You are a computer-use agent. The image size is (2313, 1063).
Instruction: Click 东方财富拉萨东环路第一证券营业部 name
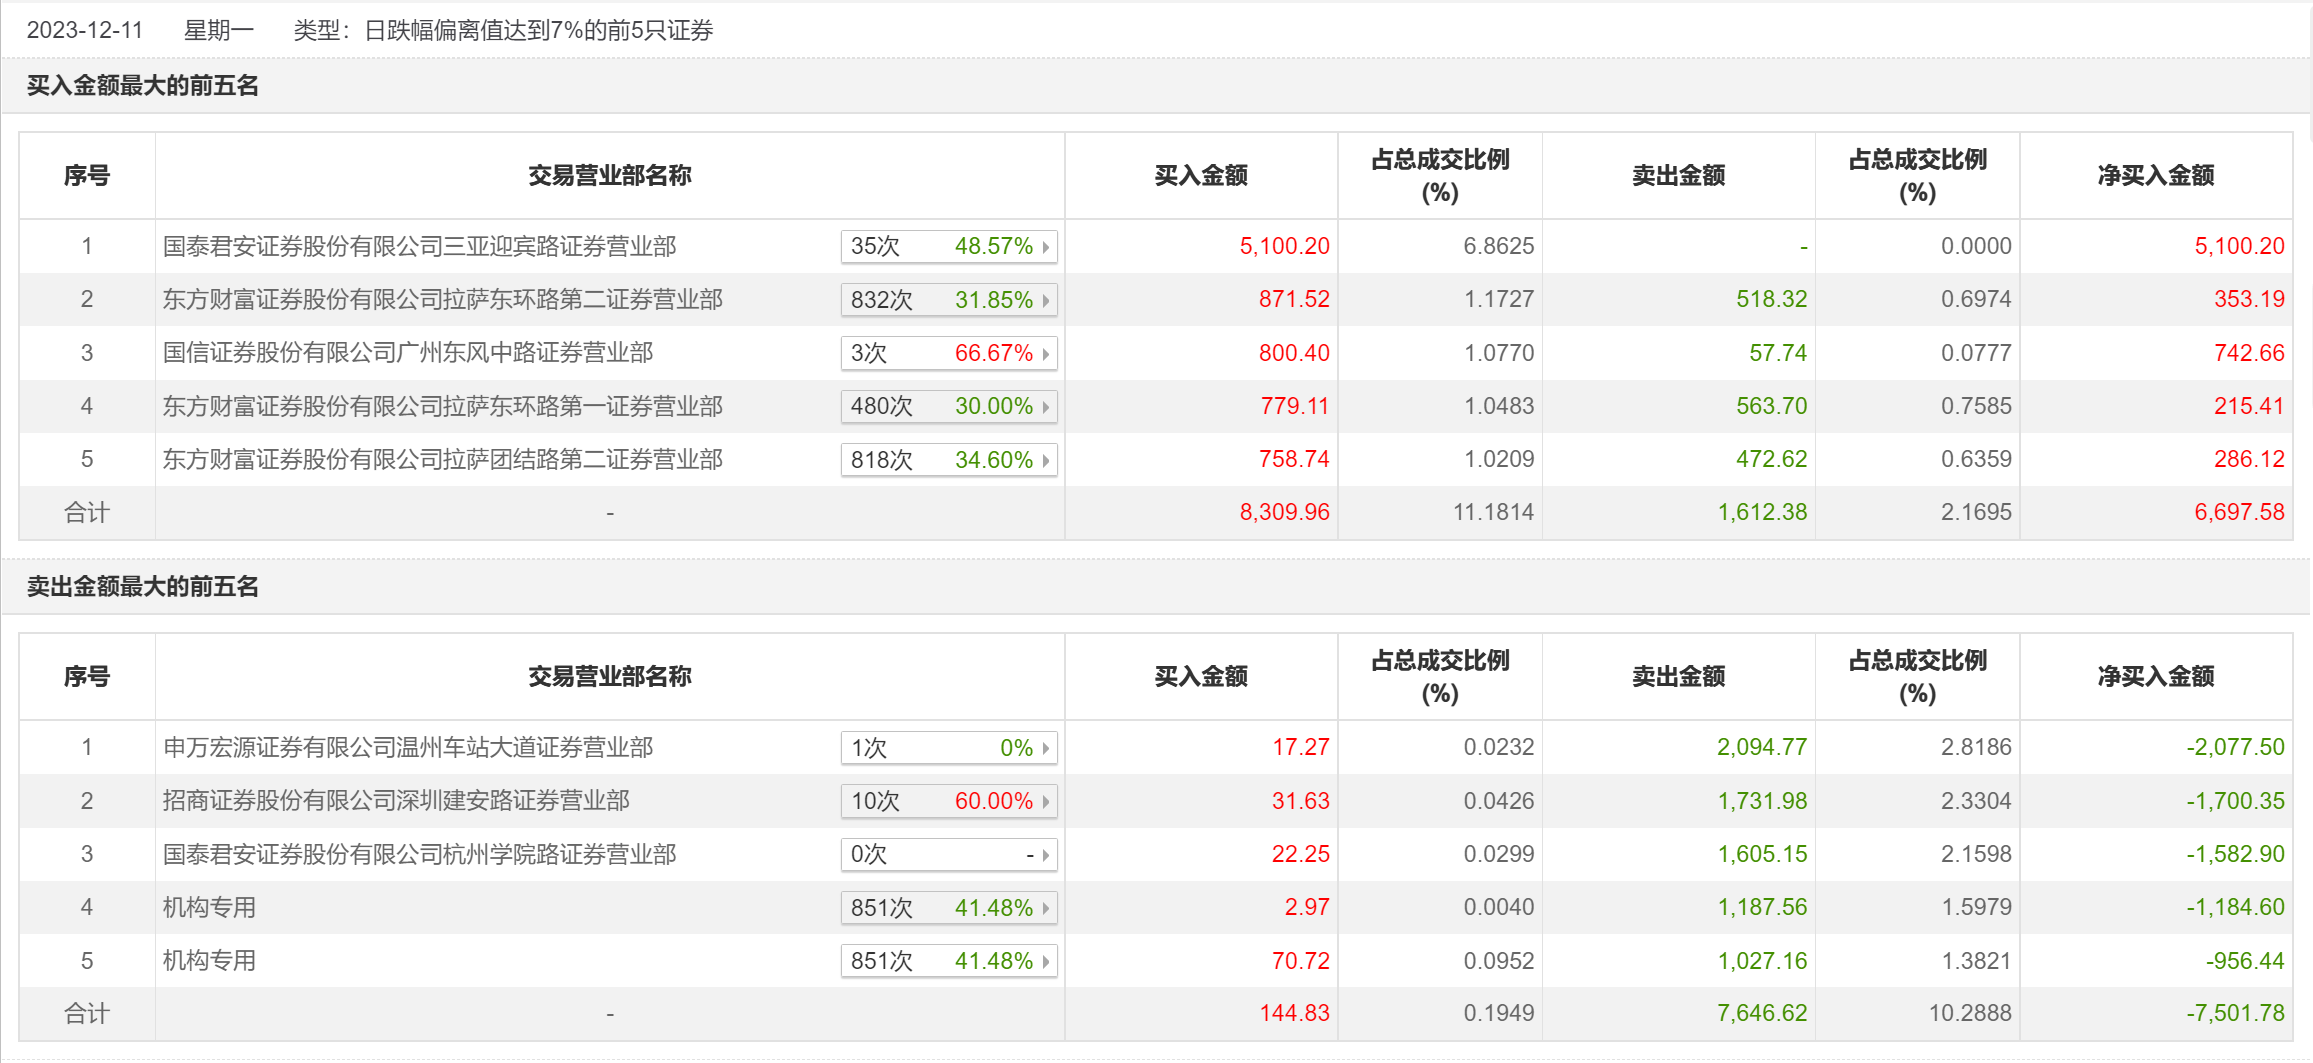point(442,406)
